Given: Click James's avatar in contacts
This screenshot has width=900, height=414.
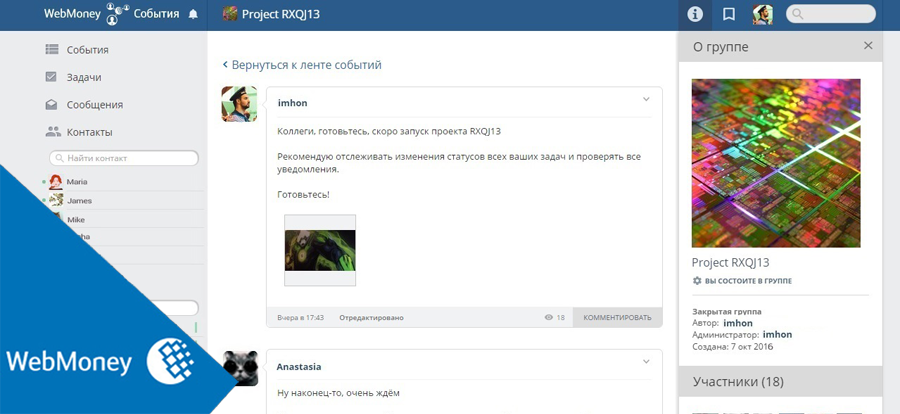Looking at the screenshot, I should pos(56,200).
